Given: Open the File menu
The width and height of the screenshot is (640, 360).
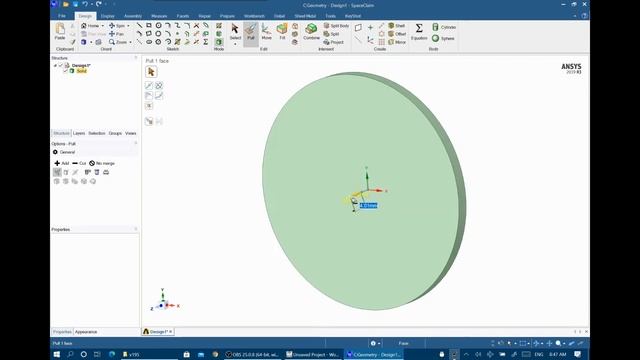Looking at the screenshot, I should pyautogui.click(x=62, y=16).
